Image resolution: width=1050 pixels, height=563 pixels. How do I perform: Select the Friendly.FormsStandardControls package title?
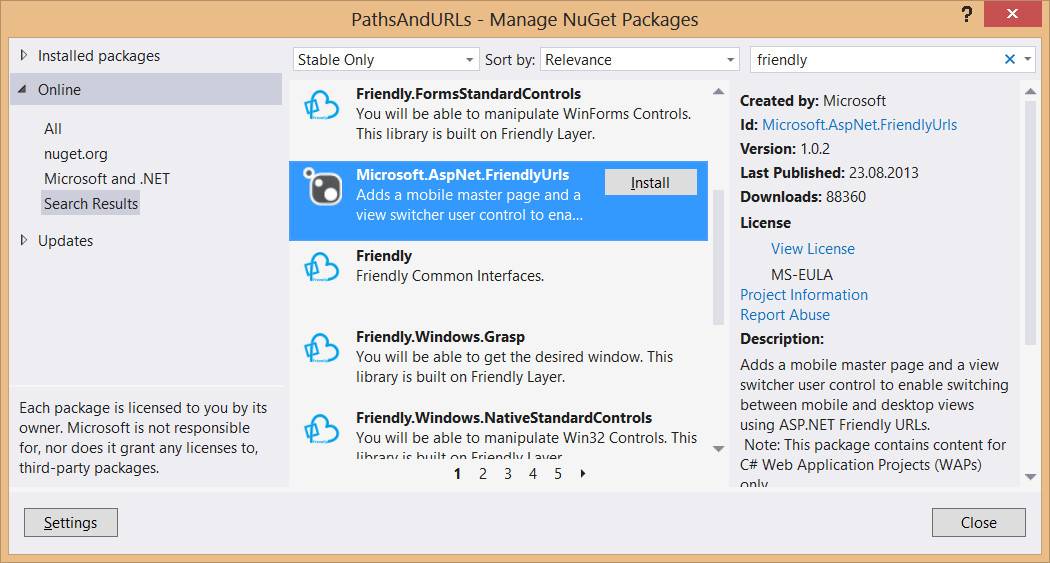[x=468, y=94]
